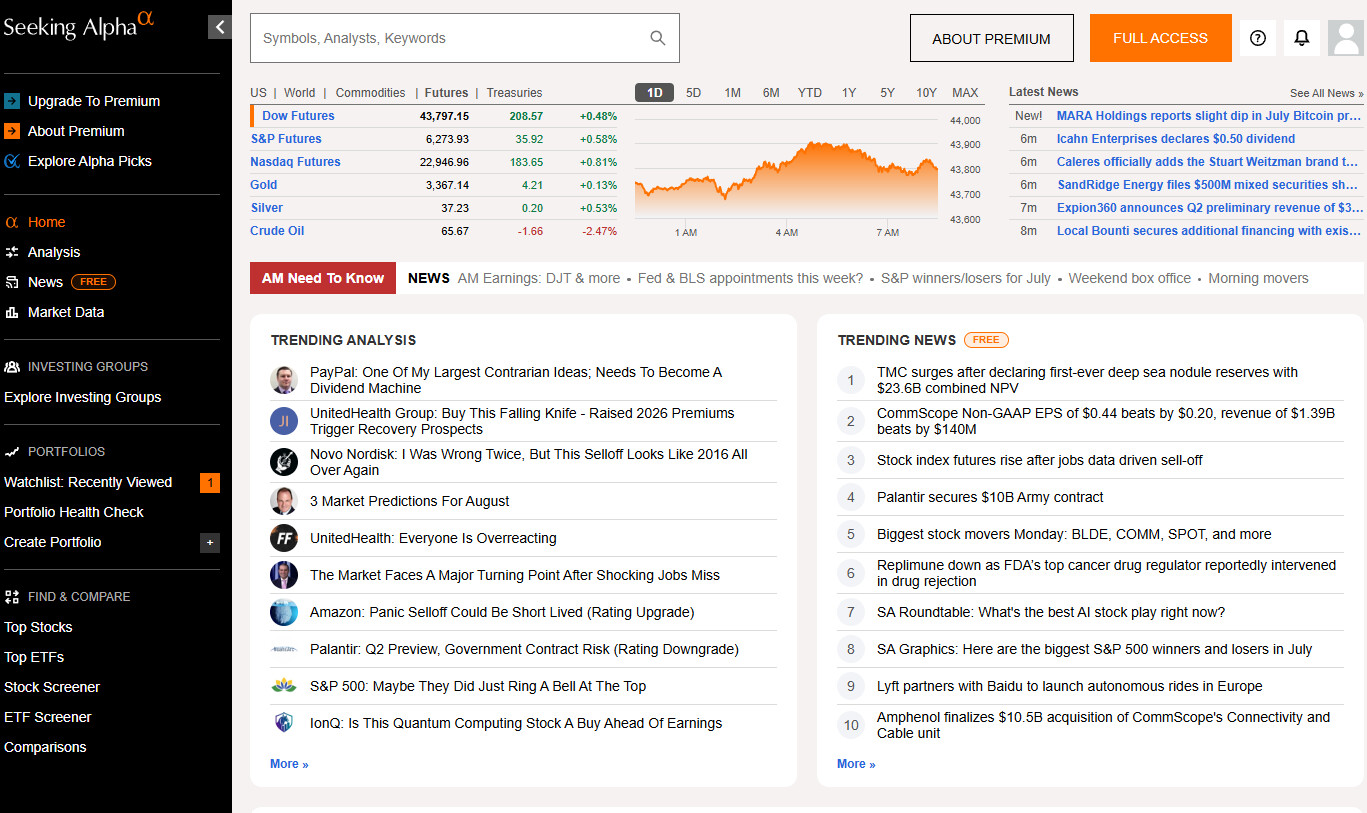Open Lyft partners with Baidu news
1367x813 pixels.
point(1069,686)
